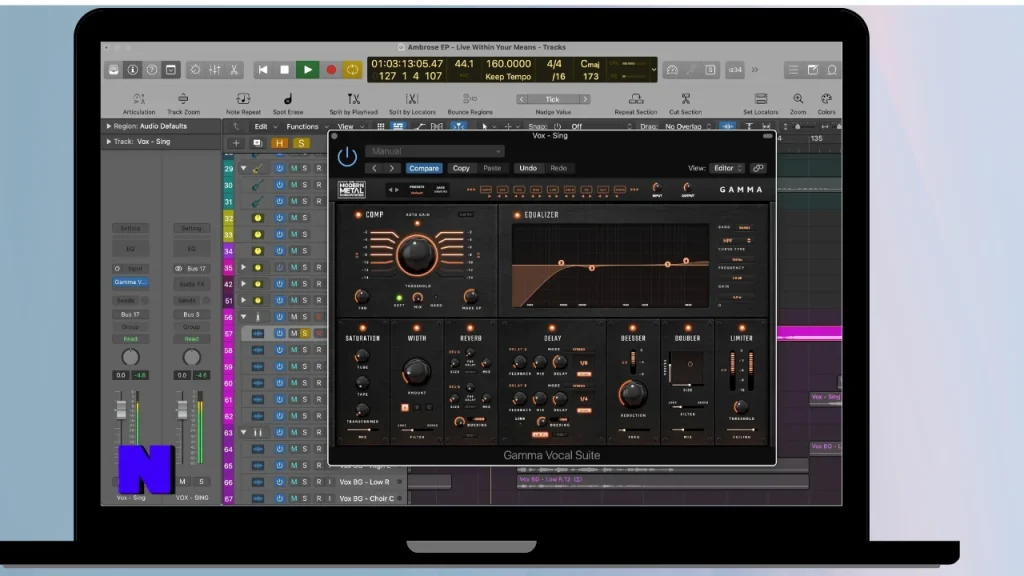The width and height of the screenshot is (1024, 576).
Task: Toggle the yellow Cycle mode button
Action: (353, 70)
